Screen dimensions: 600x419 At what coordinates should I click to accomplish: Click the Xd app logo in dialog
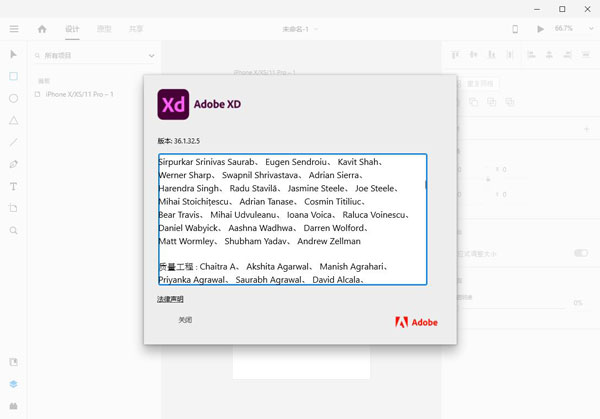173,104
